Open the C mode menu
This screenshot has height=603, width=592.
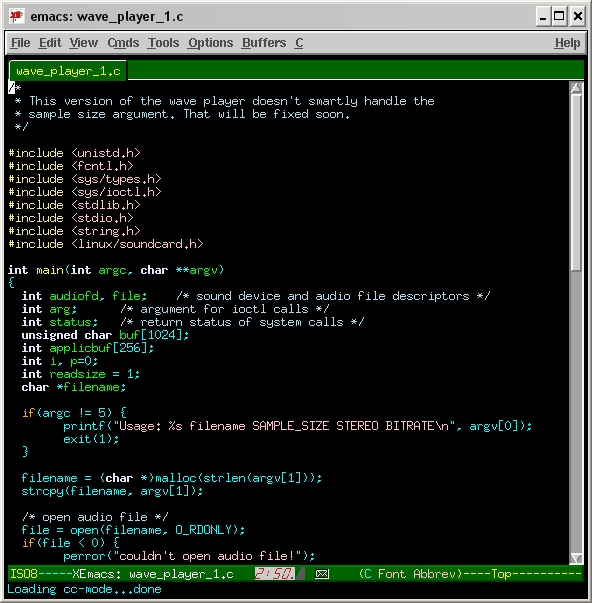click(299, 43)
